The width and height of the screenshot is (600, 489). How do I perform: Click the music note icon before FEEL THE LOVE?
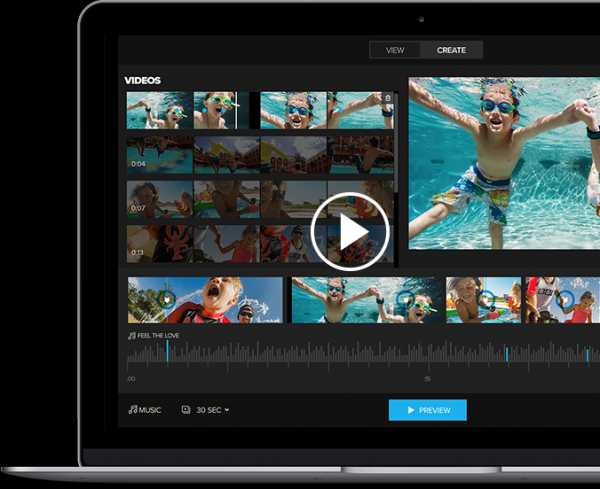131,336
